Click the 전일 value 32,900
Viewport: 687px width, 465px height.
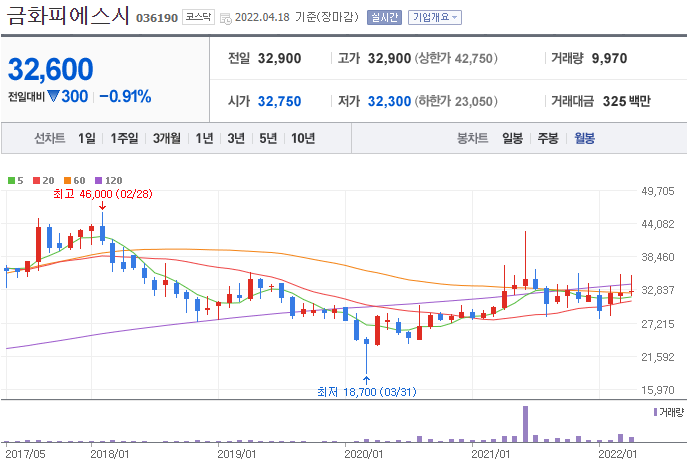tap(280, 58)
